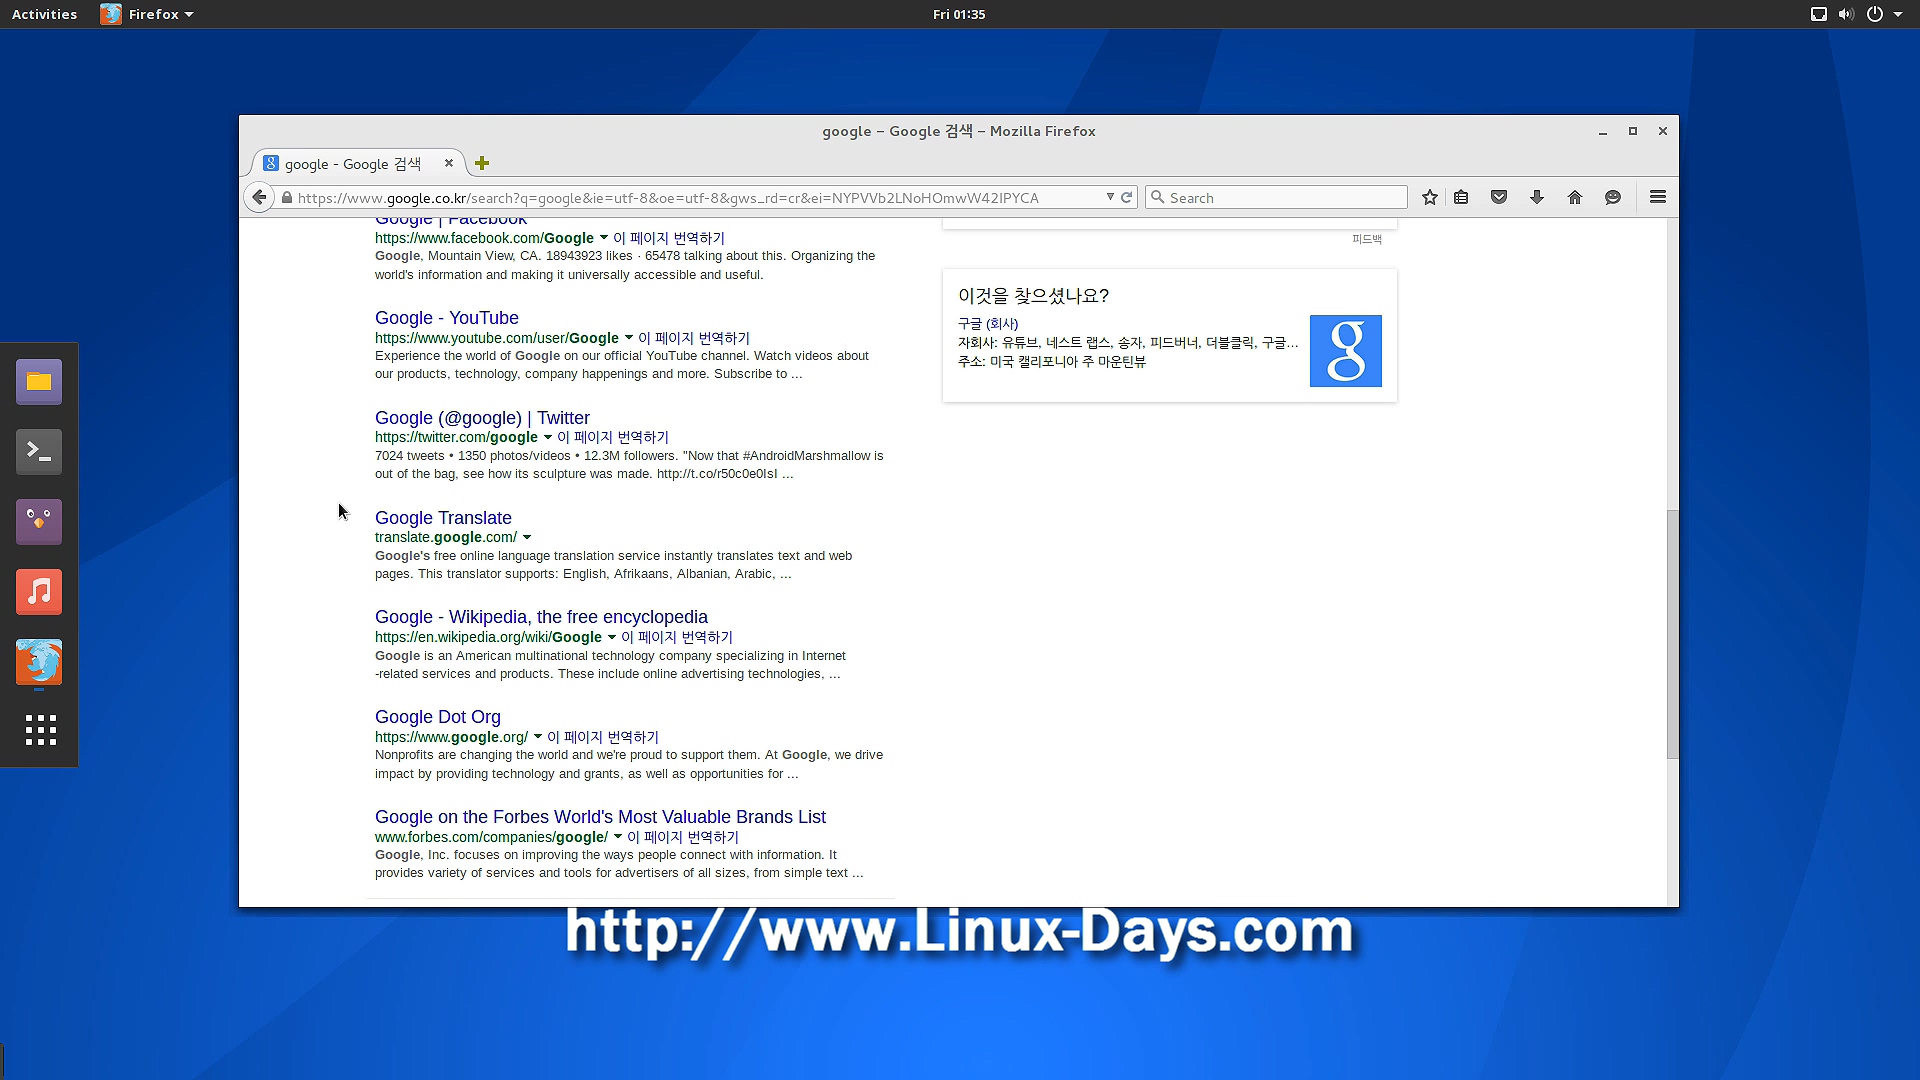Reload the current page
Image resolution: width=1920 pixels, height=1080 pixels.
click(1127, 197)
